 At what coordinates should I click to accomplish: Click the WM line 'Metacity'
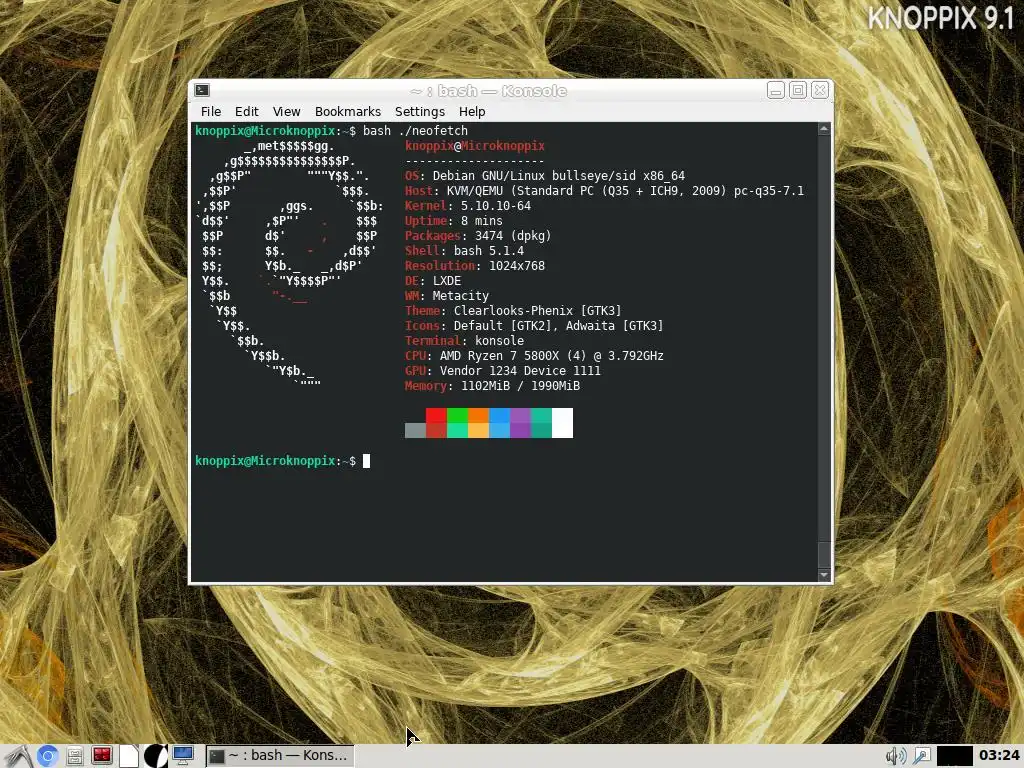447,296
